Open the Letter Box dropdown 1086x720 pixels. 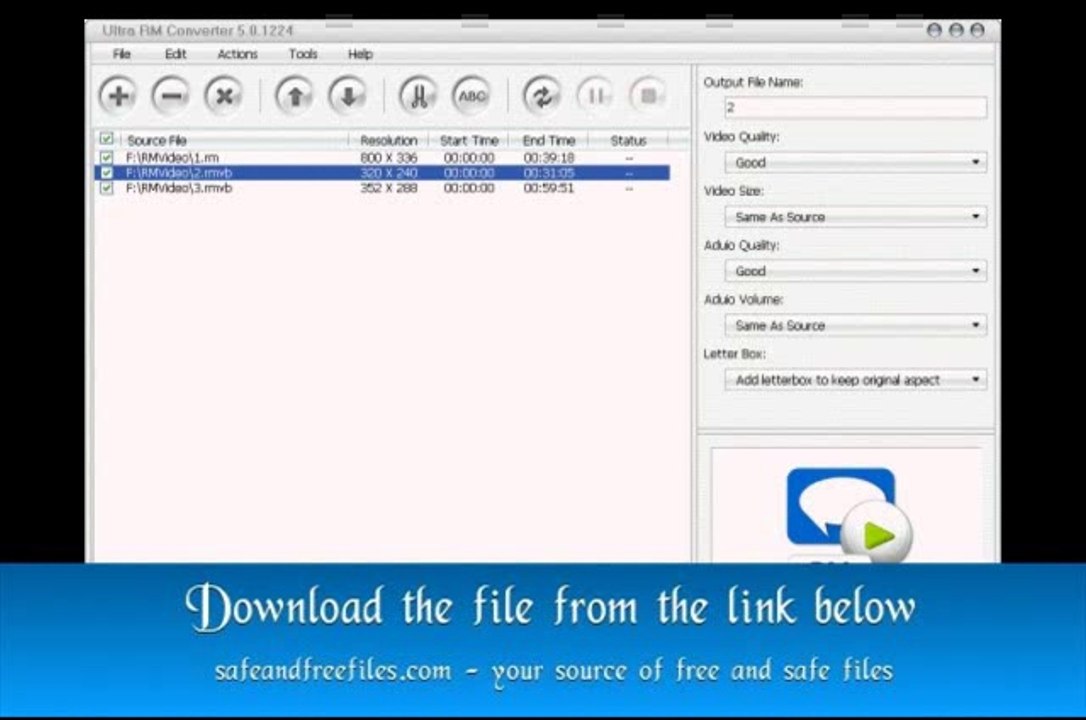(855, 379)
